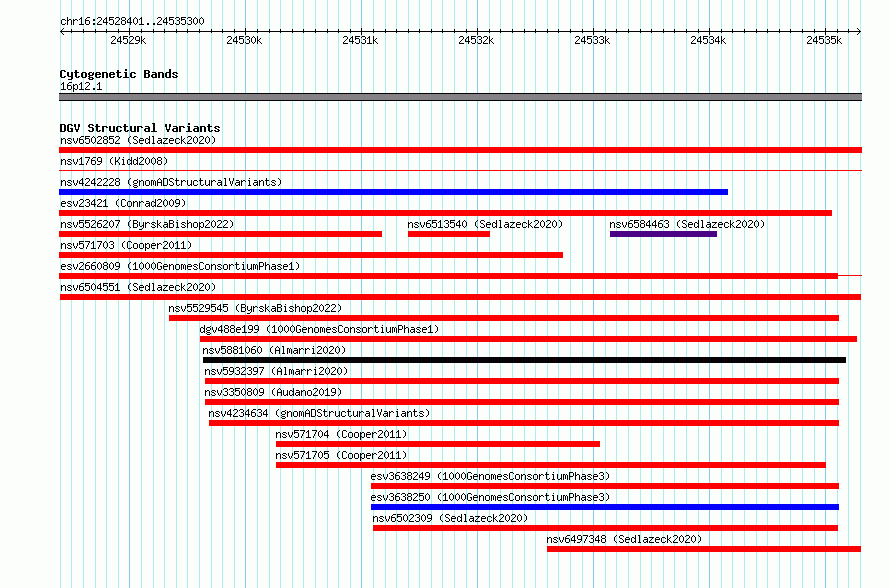Click the blue nsv4242228 gnomADStructuralVariants bar
This screenshot has width=890, height=588.
coord(393,192)
